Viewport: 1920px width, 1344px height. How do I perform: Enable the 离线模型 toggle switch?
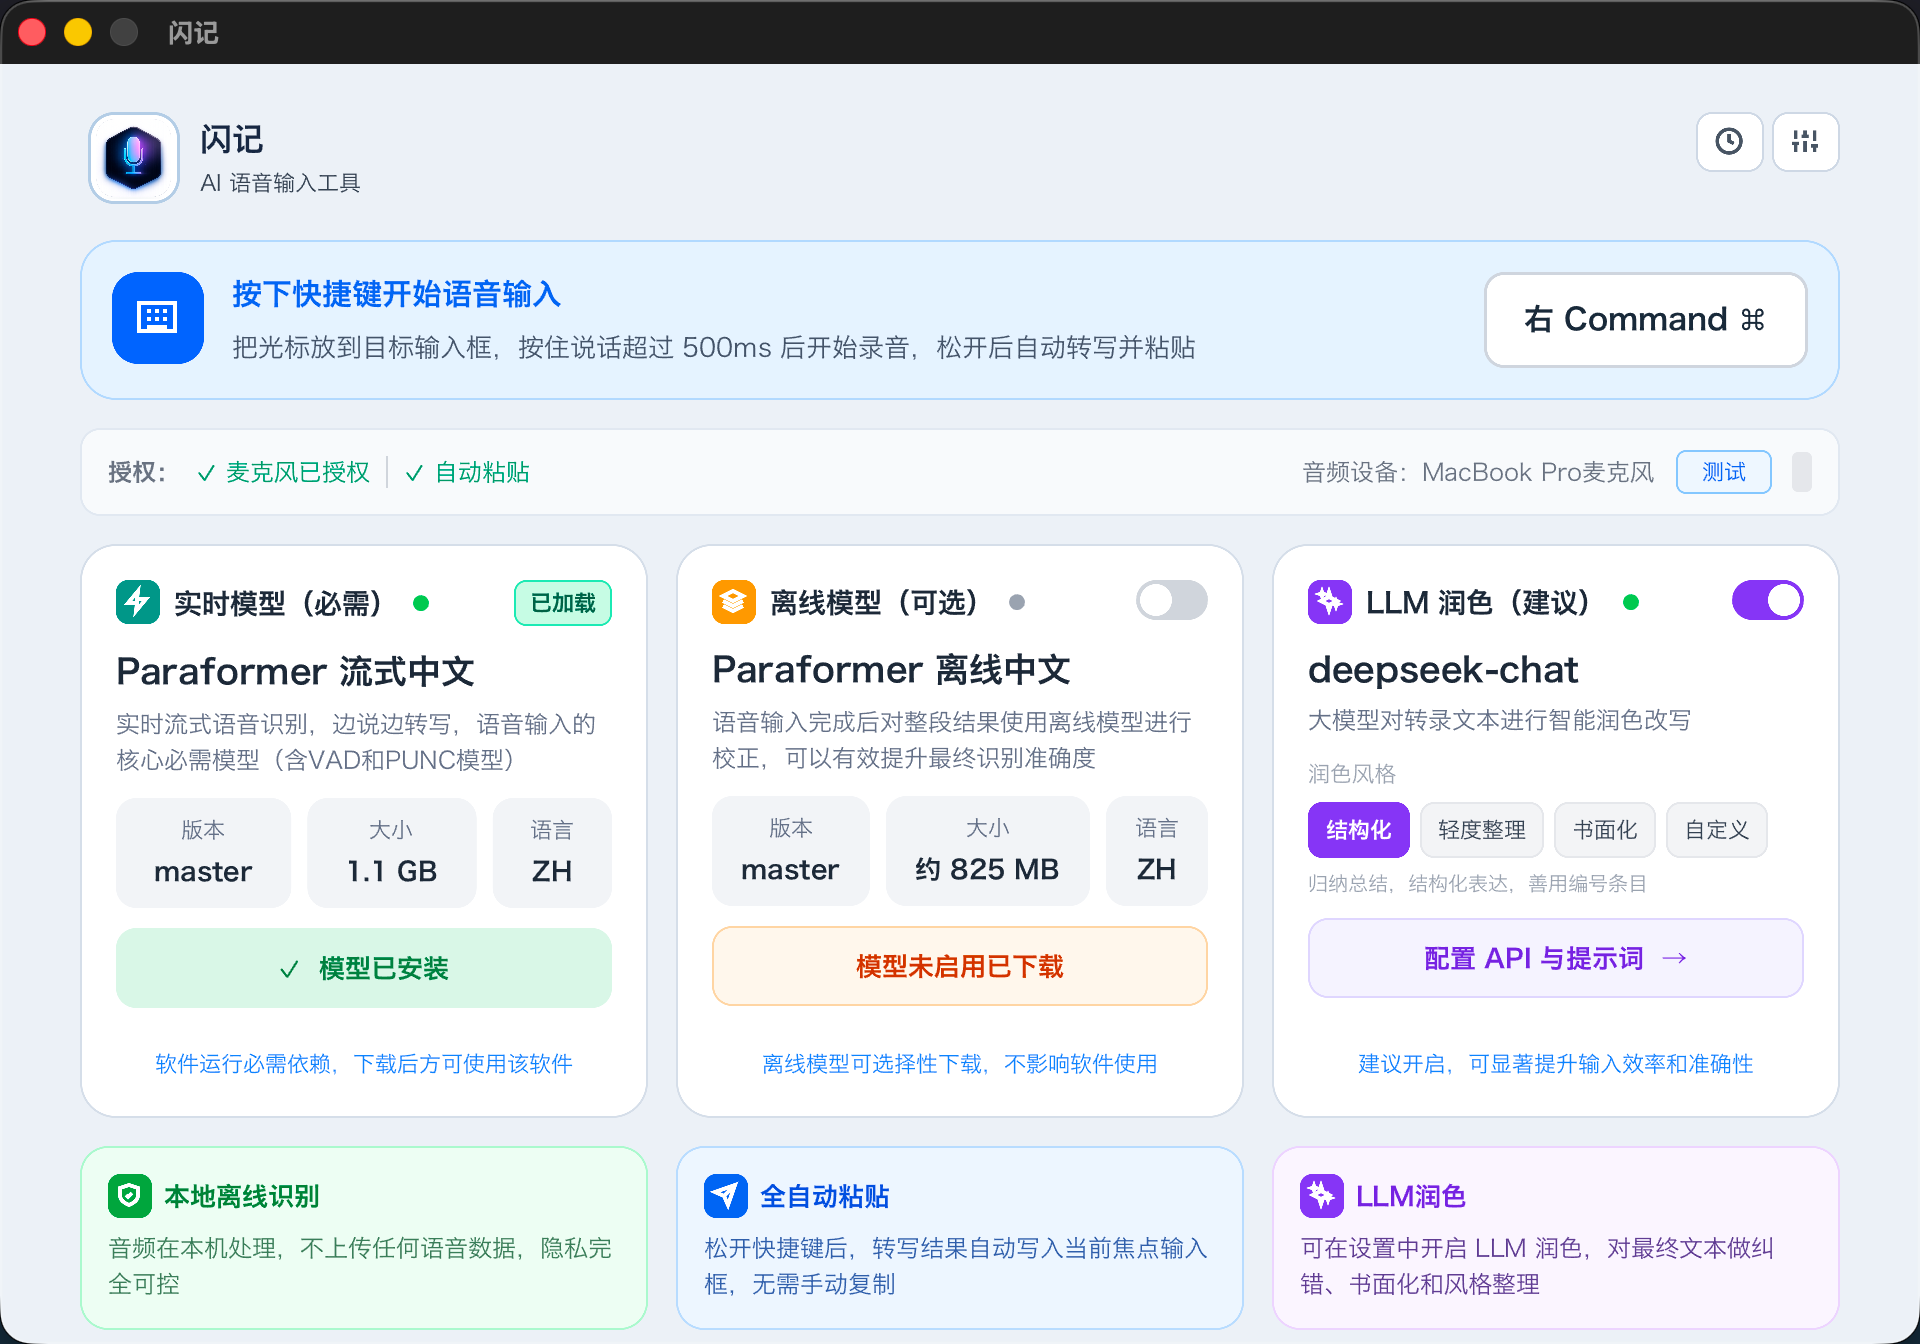coord(1170,600)
